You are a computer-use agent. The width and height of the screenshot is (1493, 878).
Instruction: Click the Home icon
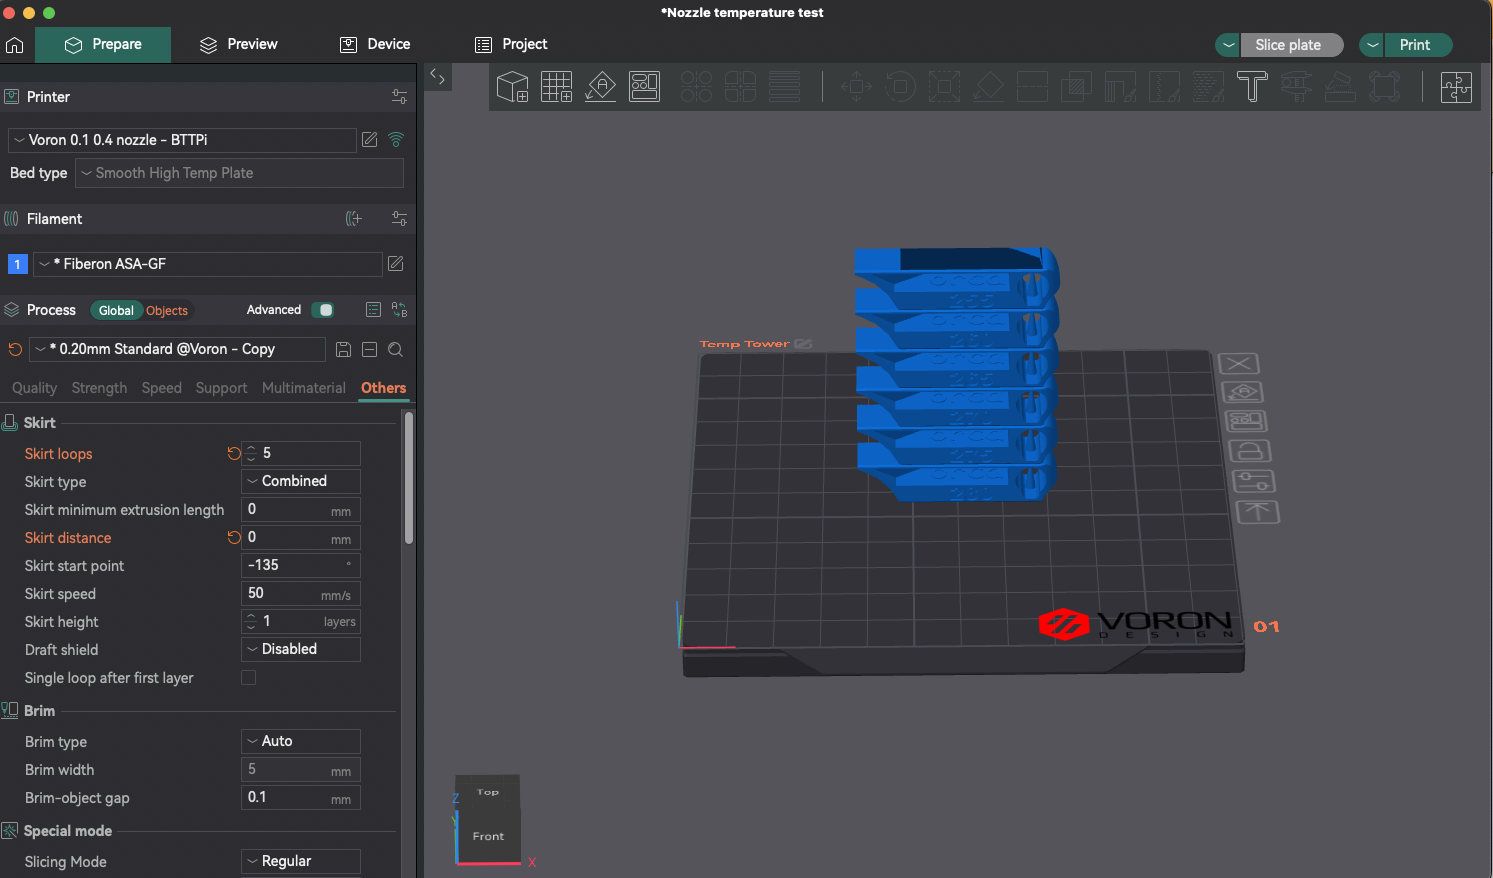click(x=15, y=45)
